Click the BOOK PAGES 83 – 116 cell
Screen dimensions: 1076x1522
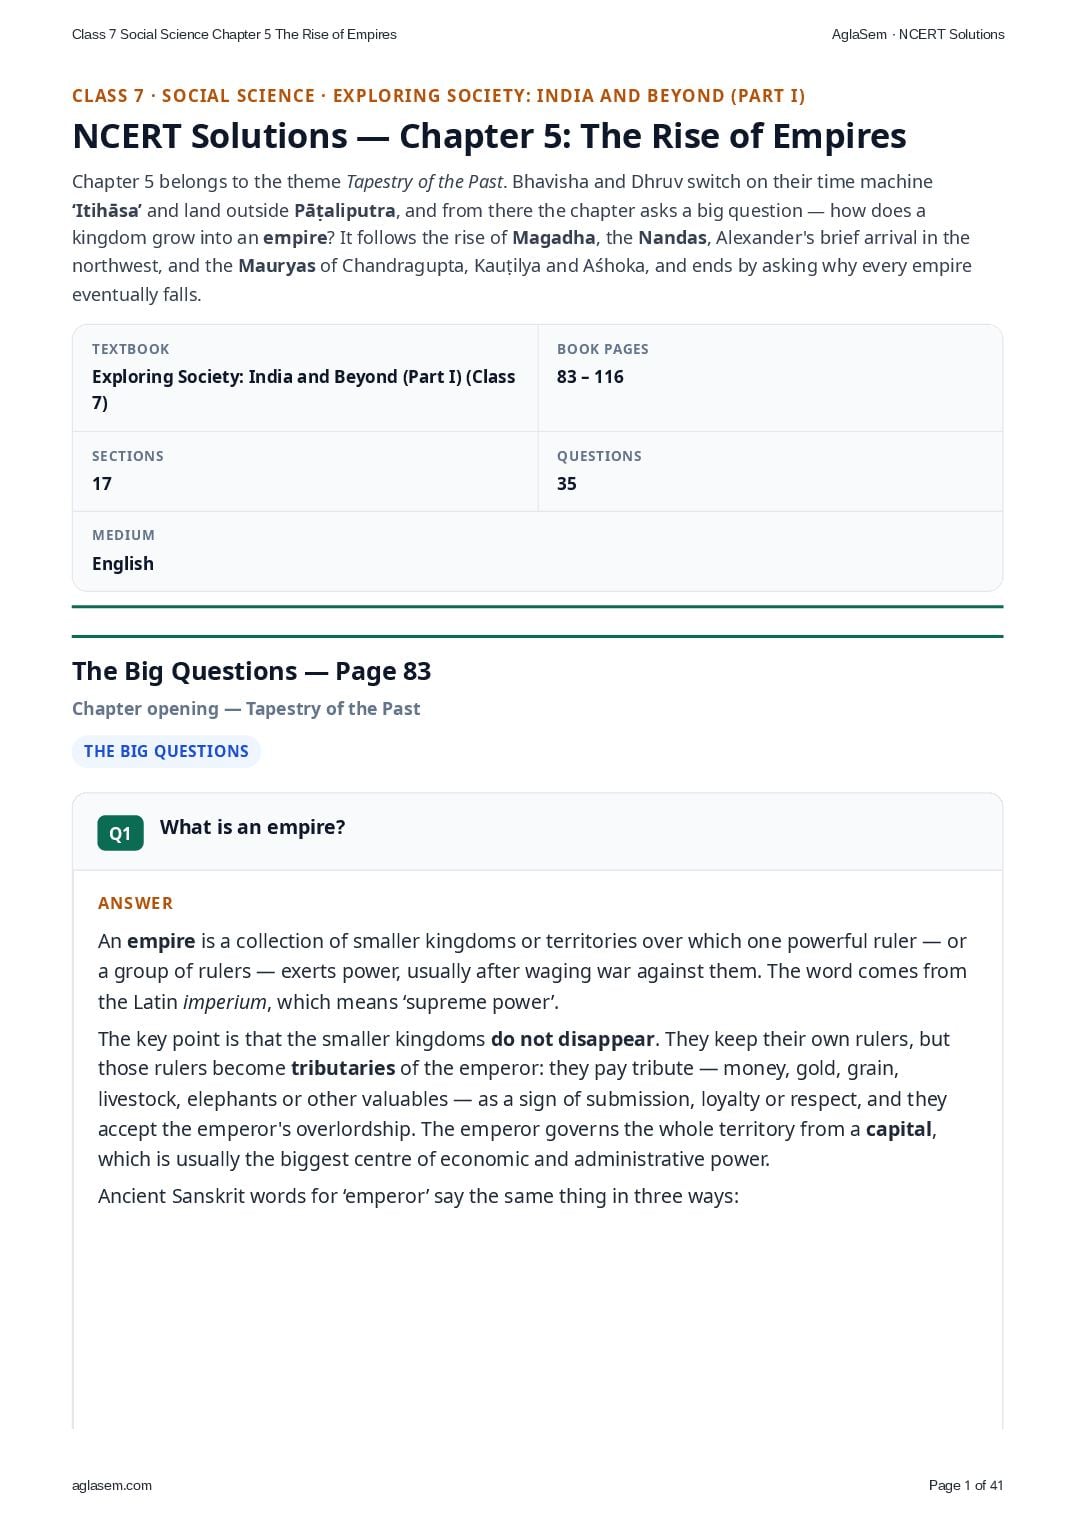tap(770, 378)
